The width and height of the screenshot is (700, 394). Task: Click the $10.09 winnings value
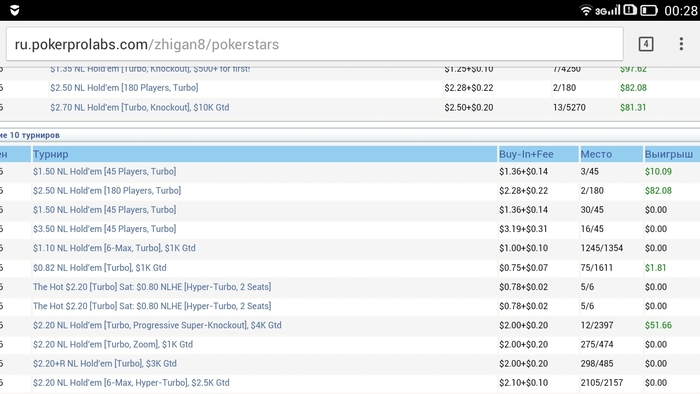tap(658, 171)
